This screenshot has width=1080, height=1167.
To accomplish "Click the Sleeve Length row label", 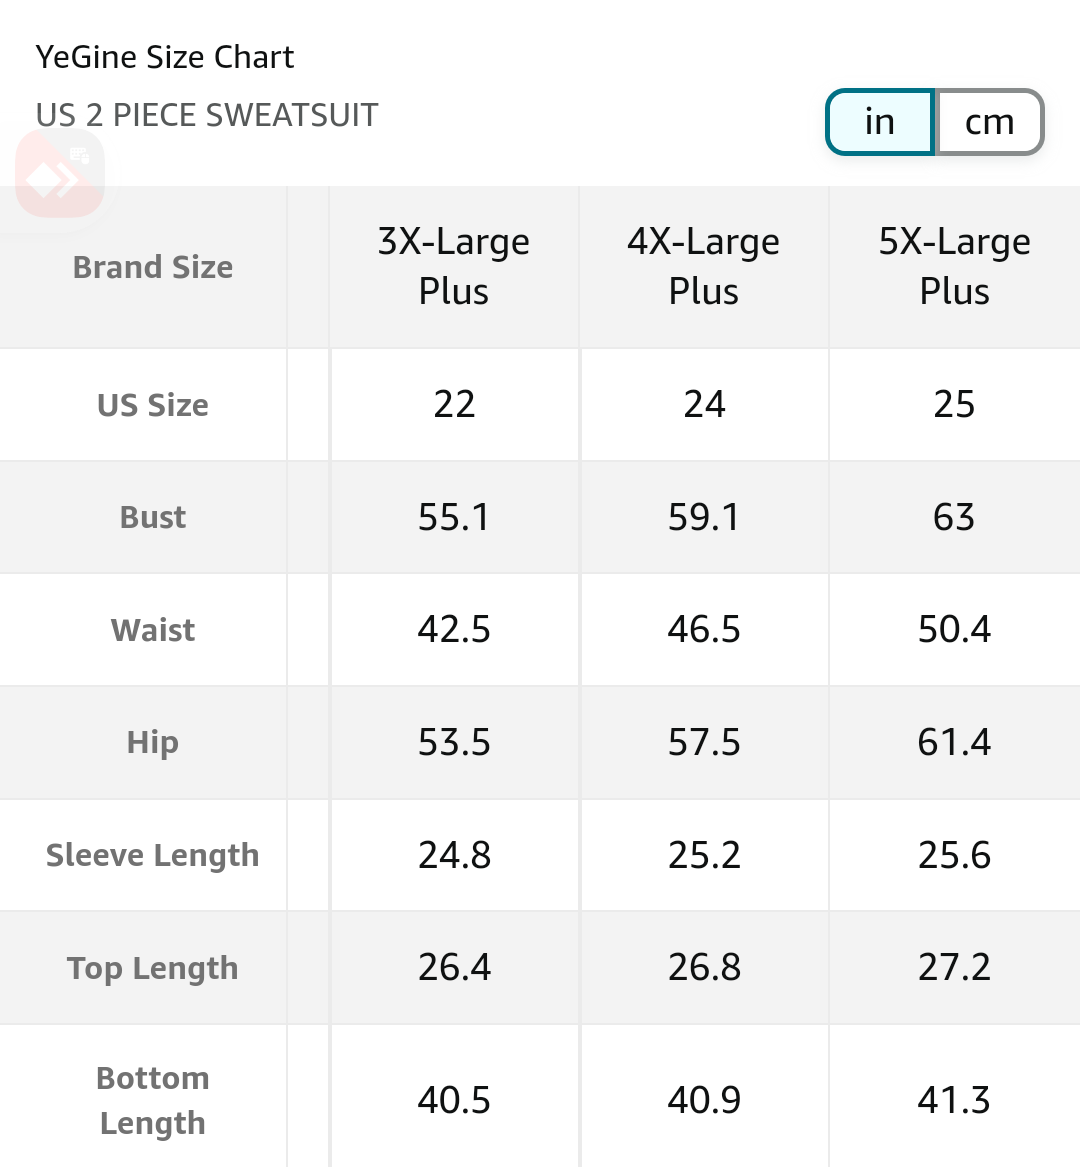I will click(153, 855).
